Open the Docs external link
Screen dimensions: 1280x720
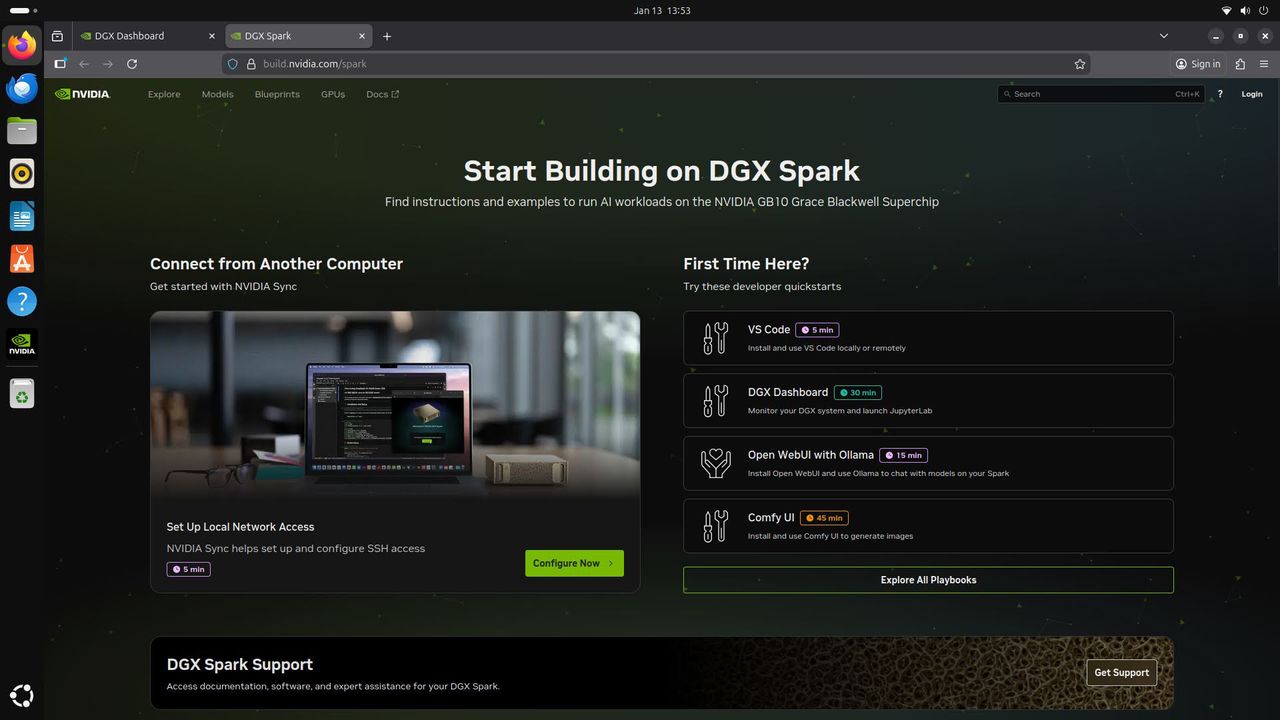(382, 94)
